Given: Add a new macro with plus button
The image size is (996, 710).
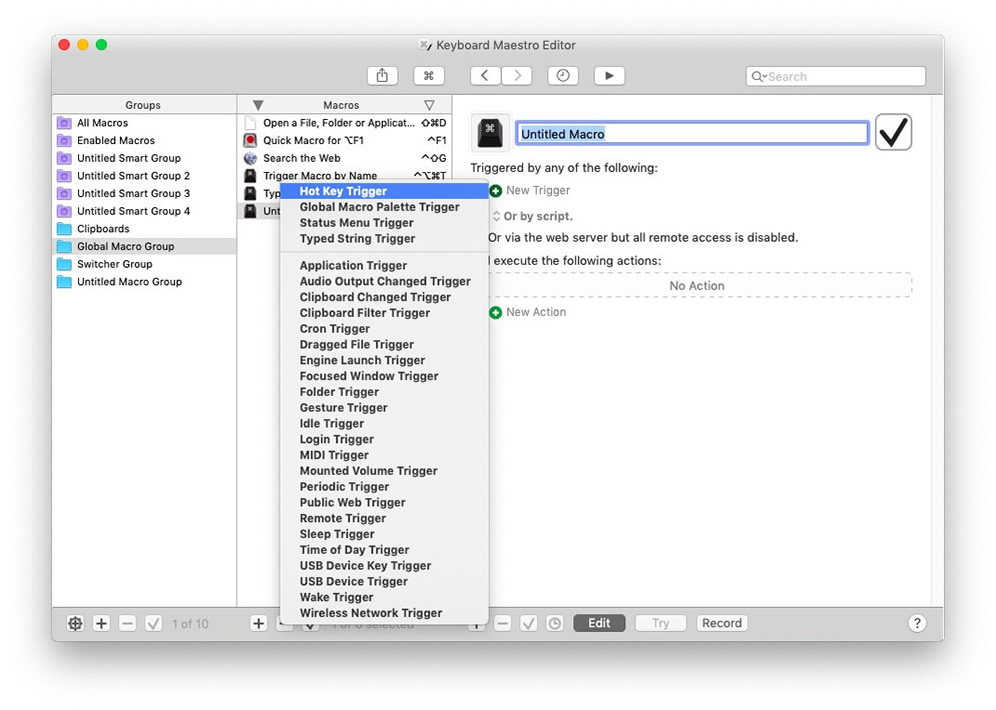Looking at the screenshot, I should pyautogui.click(x=259, y=624).
